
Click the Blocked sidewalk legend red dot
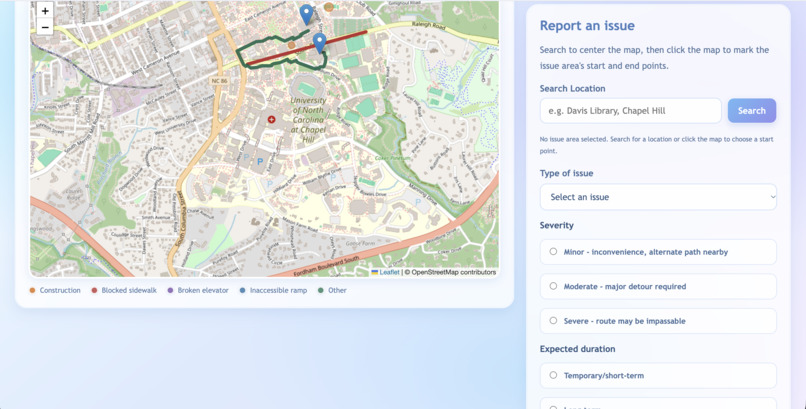94,290
